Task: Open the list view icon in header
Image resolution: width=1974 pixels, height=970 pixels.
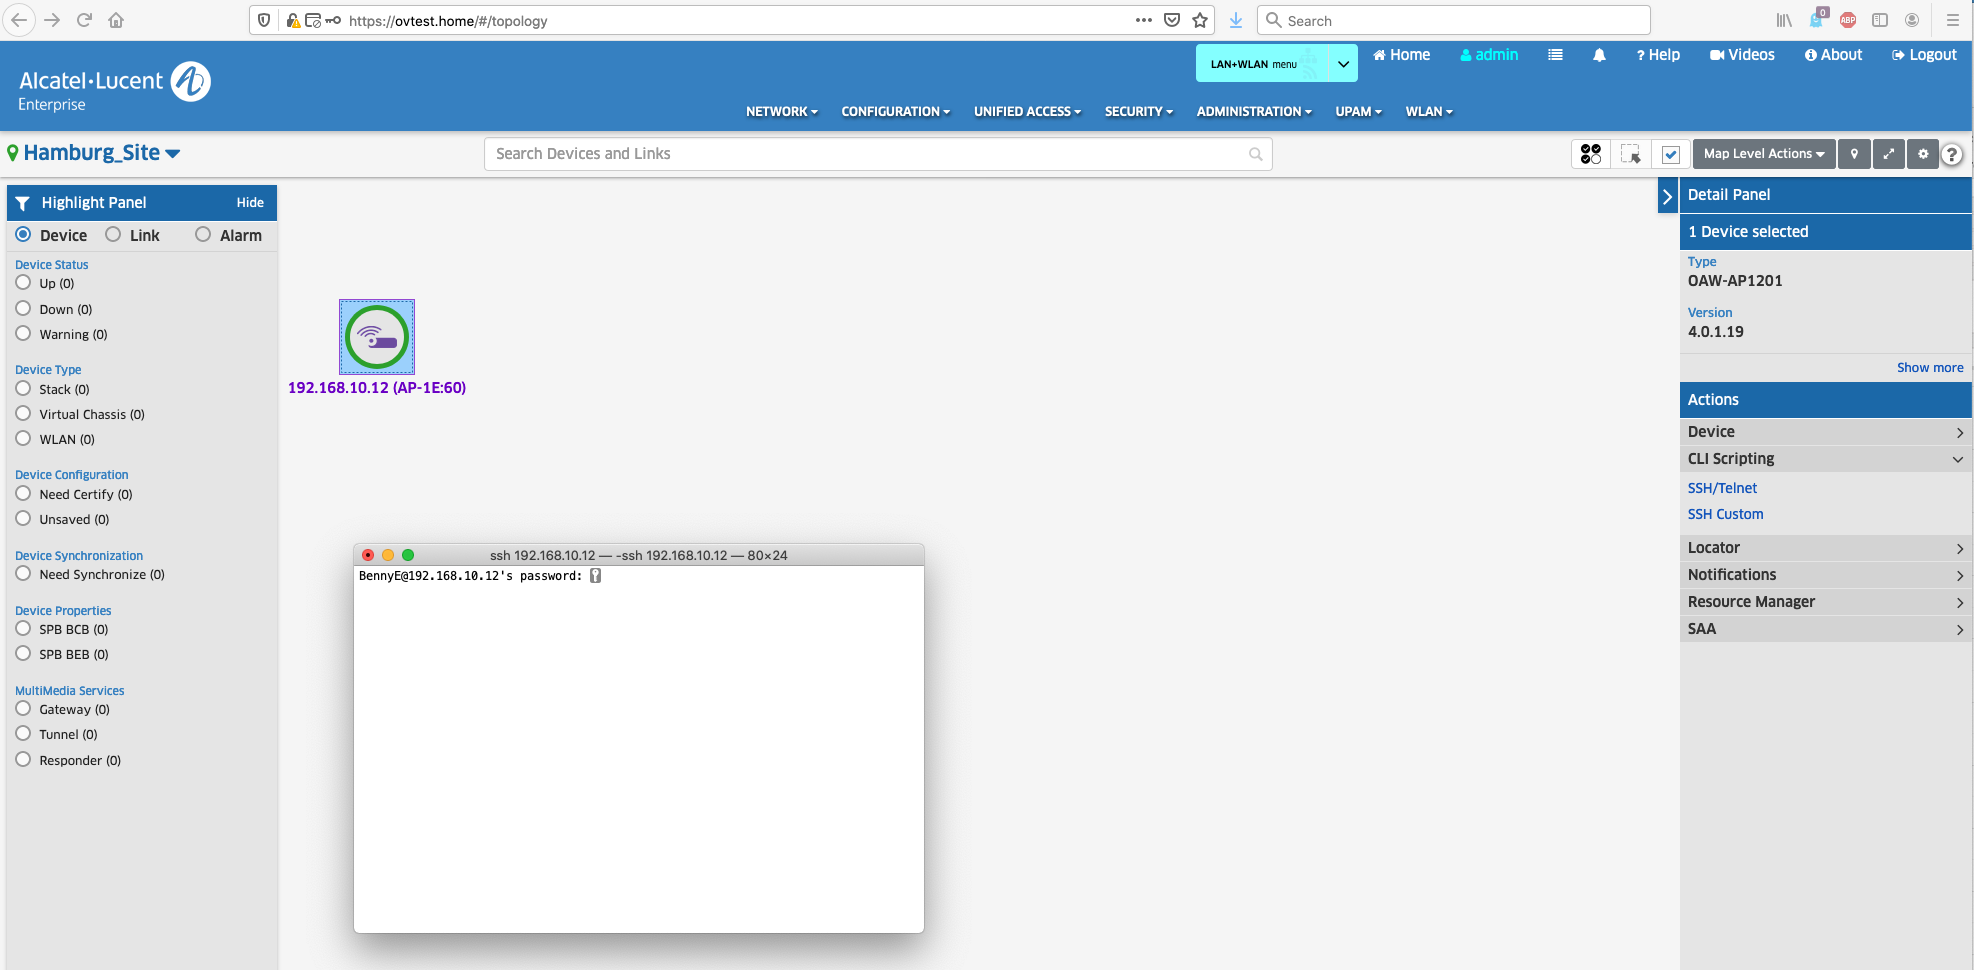Action: 1555,56
